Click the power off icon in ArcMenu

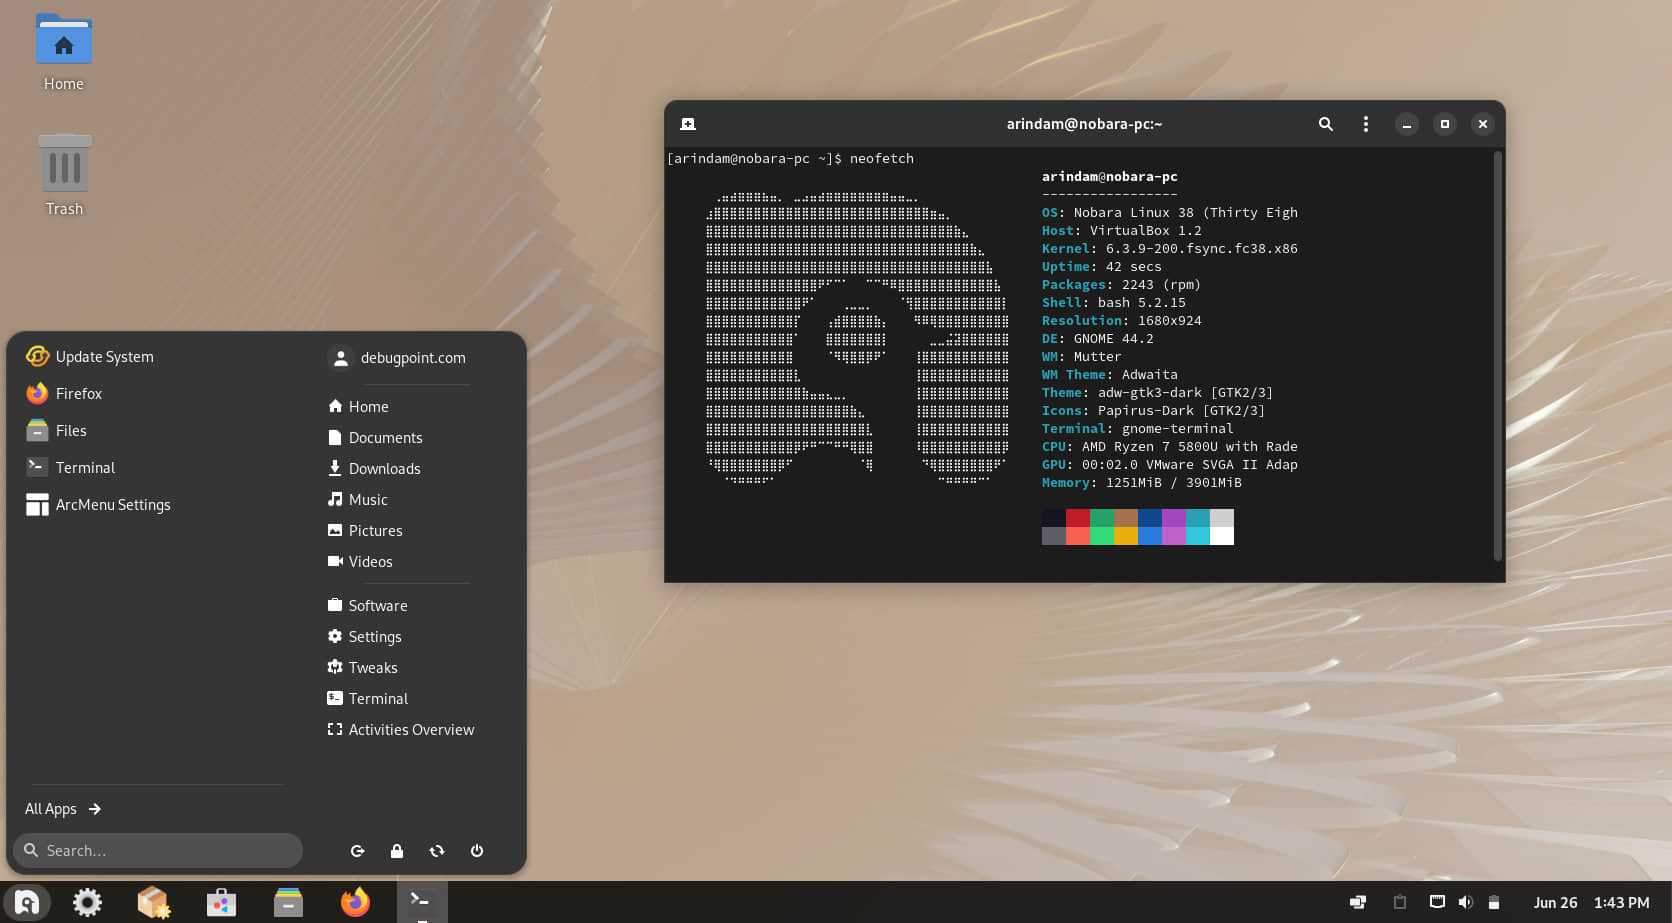477,851
